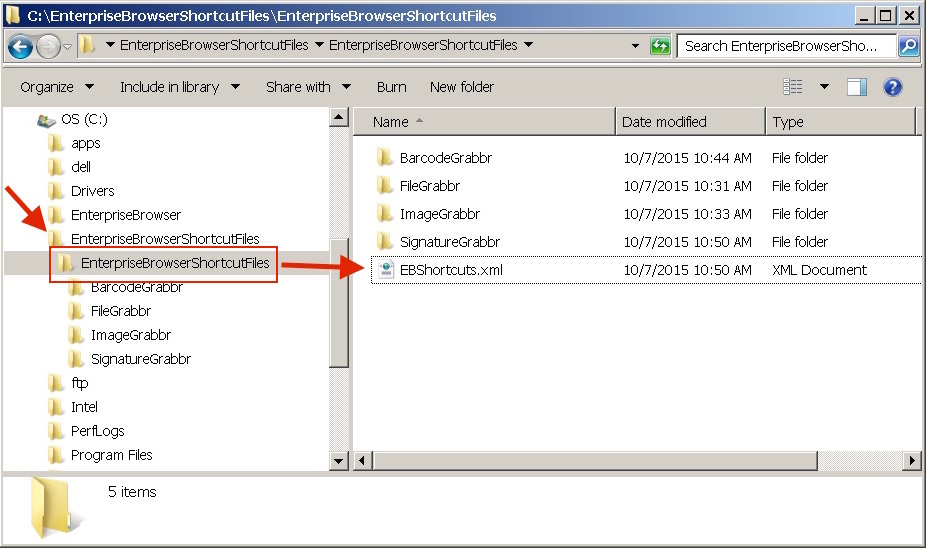This screenshot has width=927, height=550.
Task: Toggle the preview pane icon
Action: (x=857, y=87)
